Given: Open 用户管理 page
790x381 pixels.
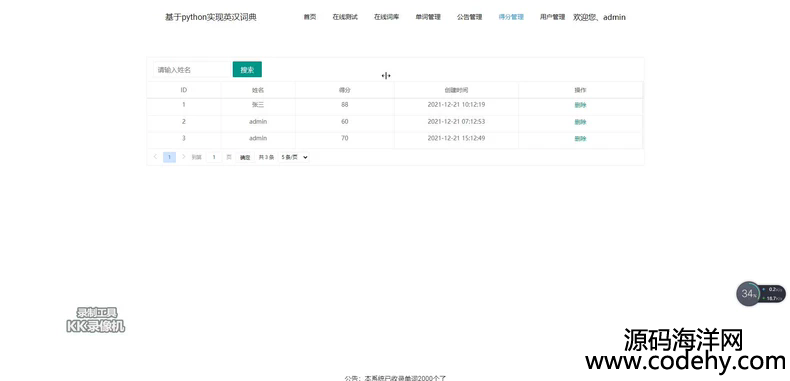Looking at the screenshot, I should (552, 17).
